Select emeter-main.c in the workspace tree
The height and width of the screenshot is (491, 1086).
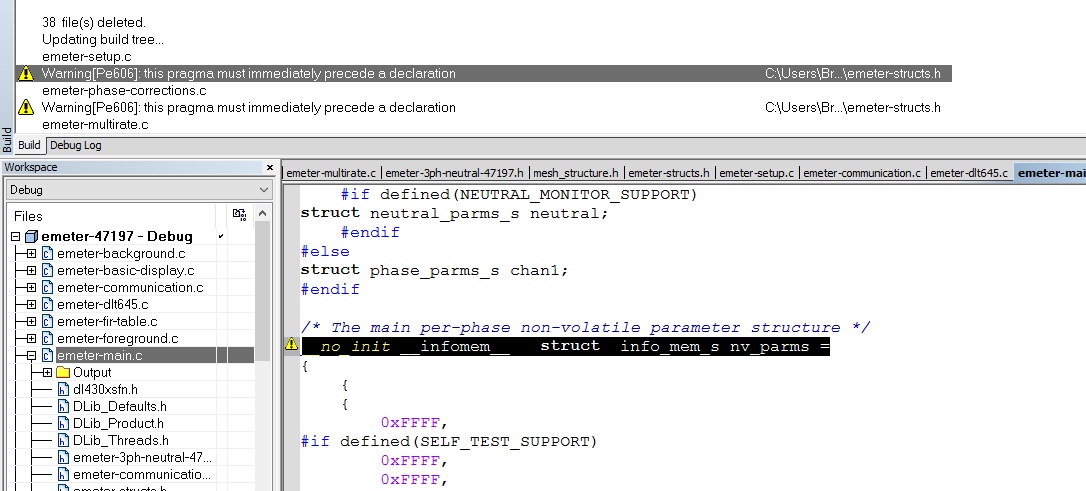[x=99, y=355]
